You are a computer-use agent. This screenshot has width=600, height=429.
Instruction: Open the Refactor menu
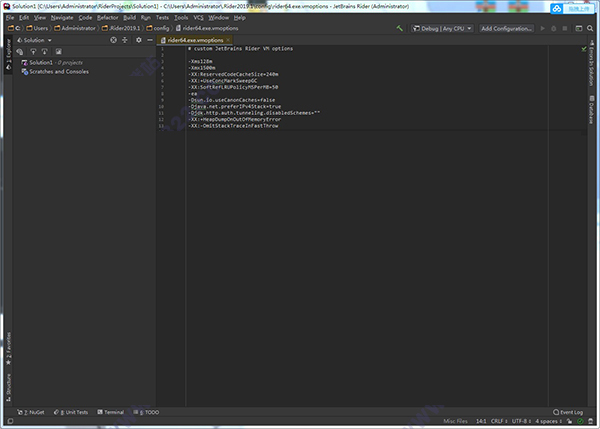click(108, 18)
